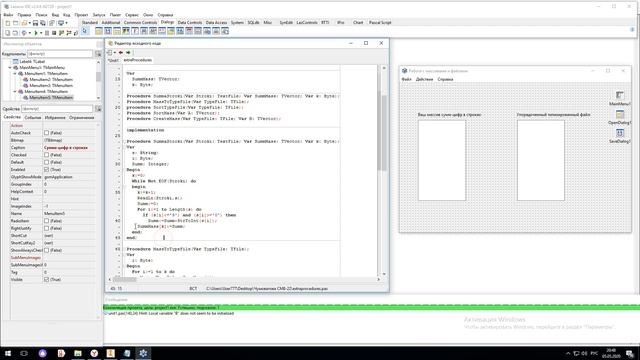
Task: Pick the TSaveDialog component in the Dialogs palette
Action: click(108, 31)
